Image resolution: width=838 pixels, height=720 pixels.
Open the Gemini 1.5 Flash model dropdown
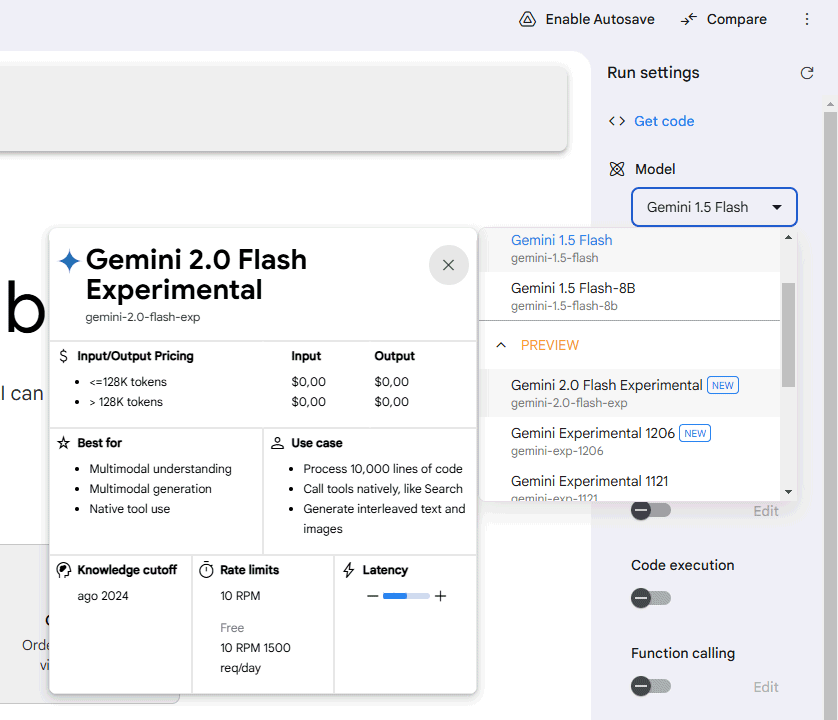714,207
